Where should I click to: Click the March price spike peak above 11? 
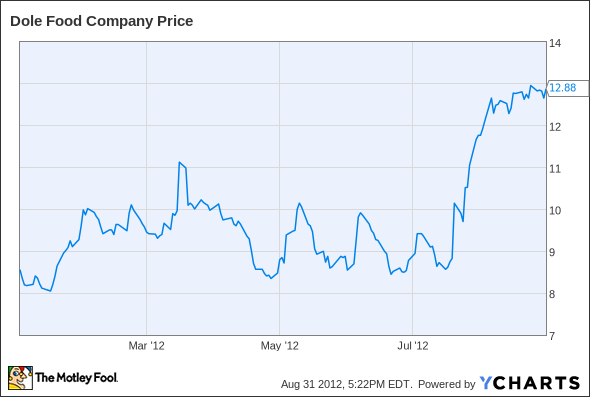(179, 162)
